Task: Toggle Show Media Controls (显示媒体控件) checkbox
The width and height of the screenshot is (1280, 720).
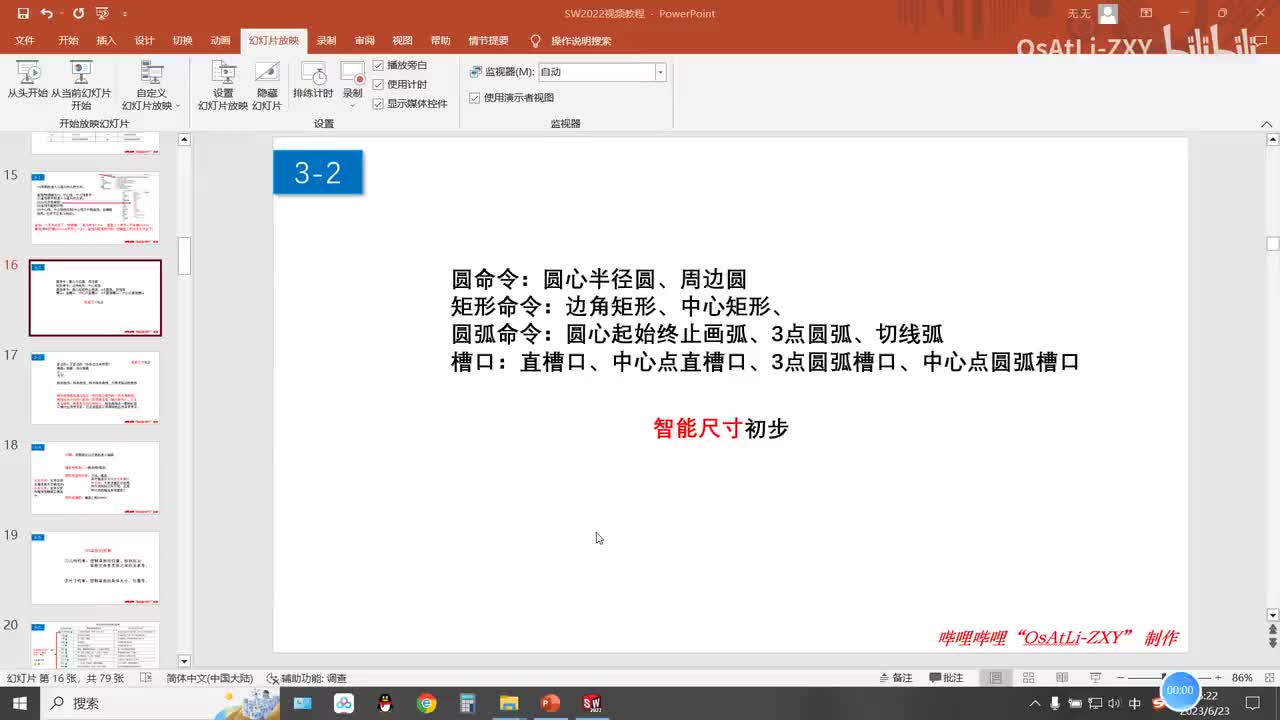Action: [410, 103]
